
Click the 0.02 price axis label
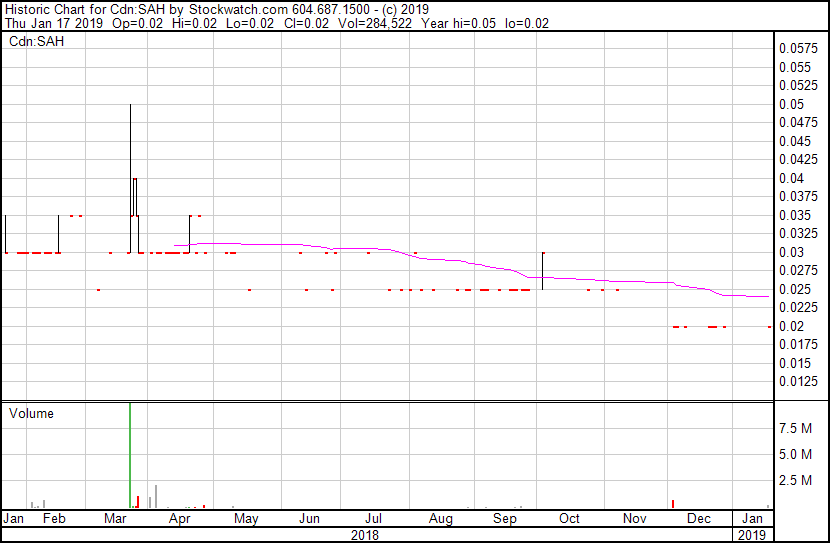[x=792, y=326]
